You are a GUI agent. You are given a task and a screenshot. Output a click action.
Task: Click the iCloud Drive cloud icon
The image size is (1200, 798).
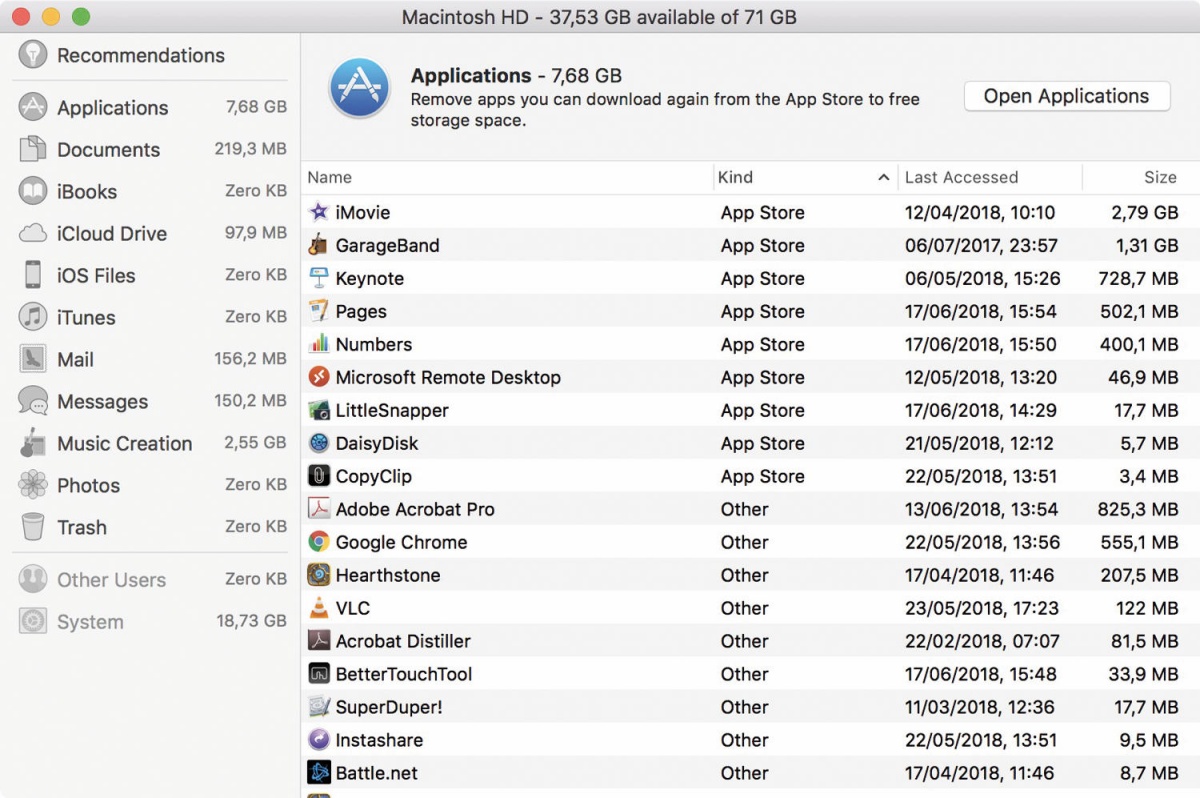(33, 233)
